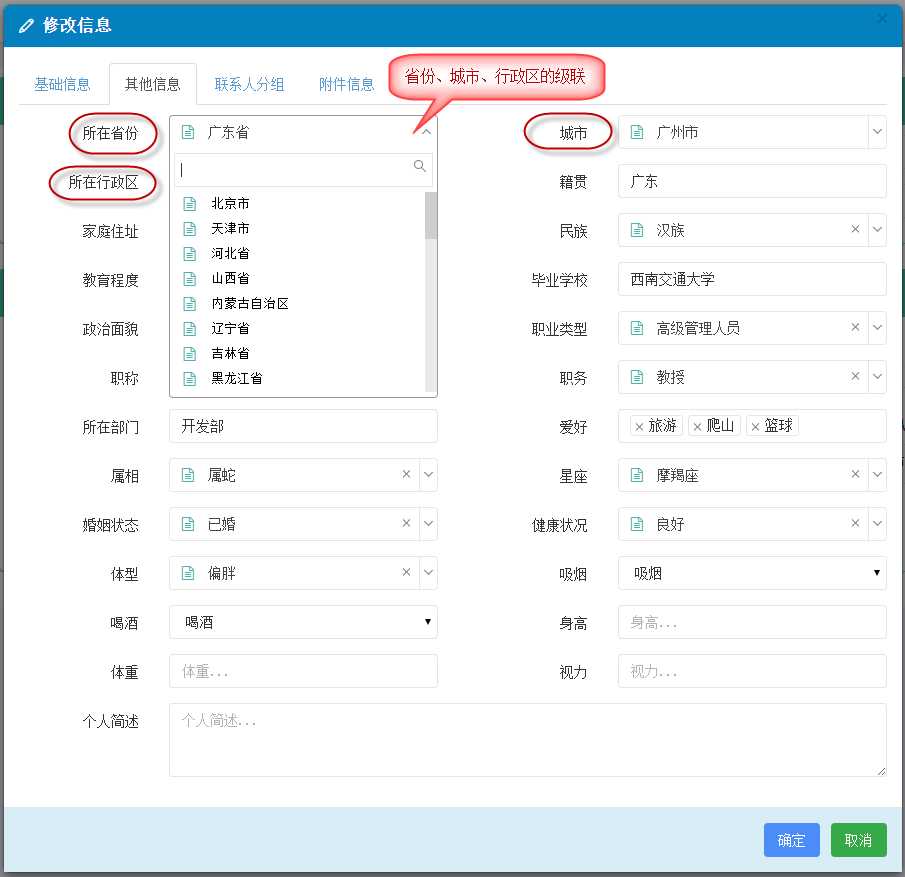The width and height of the screenshot is (905, 877).
Task: Click the document icon beside 广州市
Action: (637, 132)
